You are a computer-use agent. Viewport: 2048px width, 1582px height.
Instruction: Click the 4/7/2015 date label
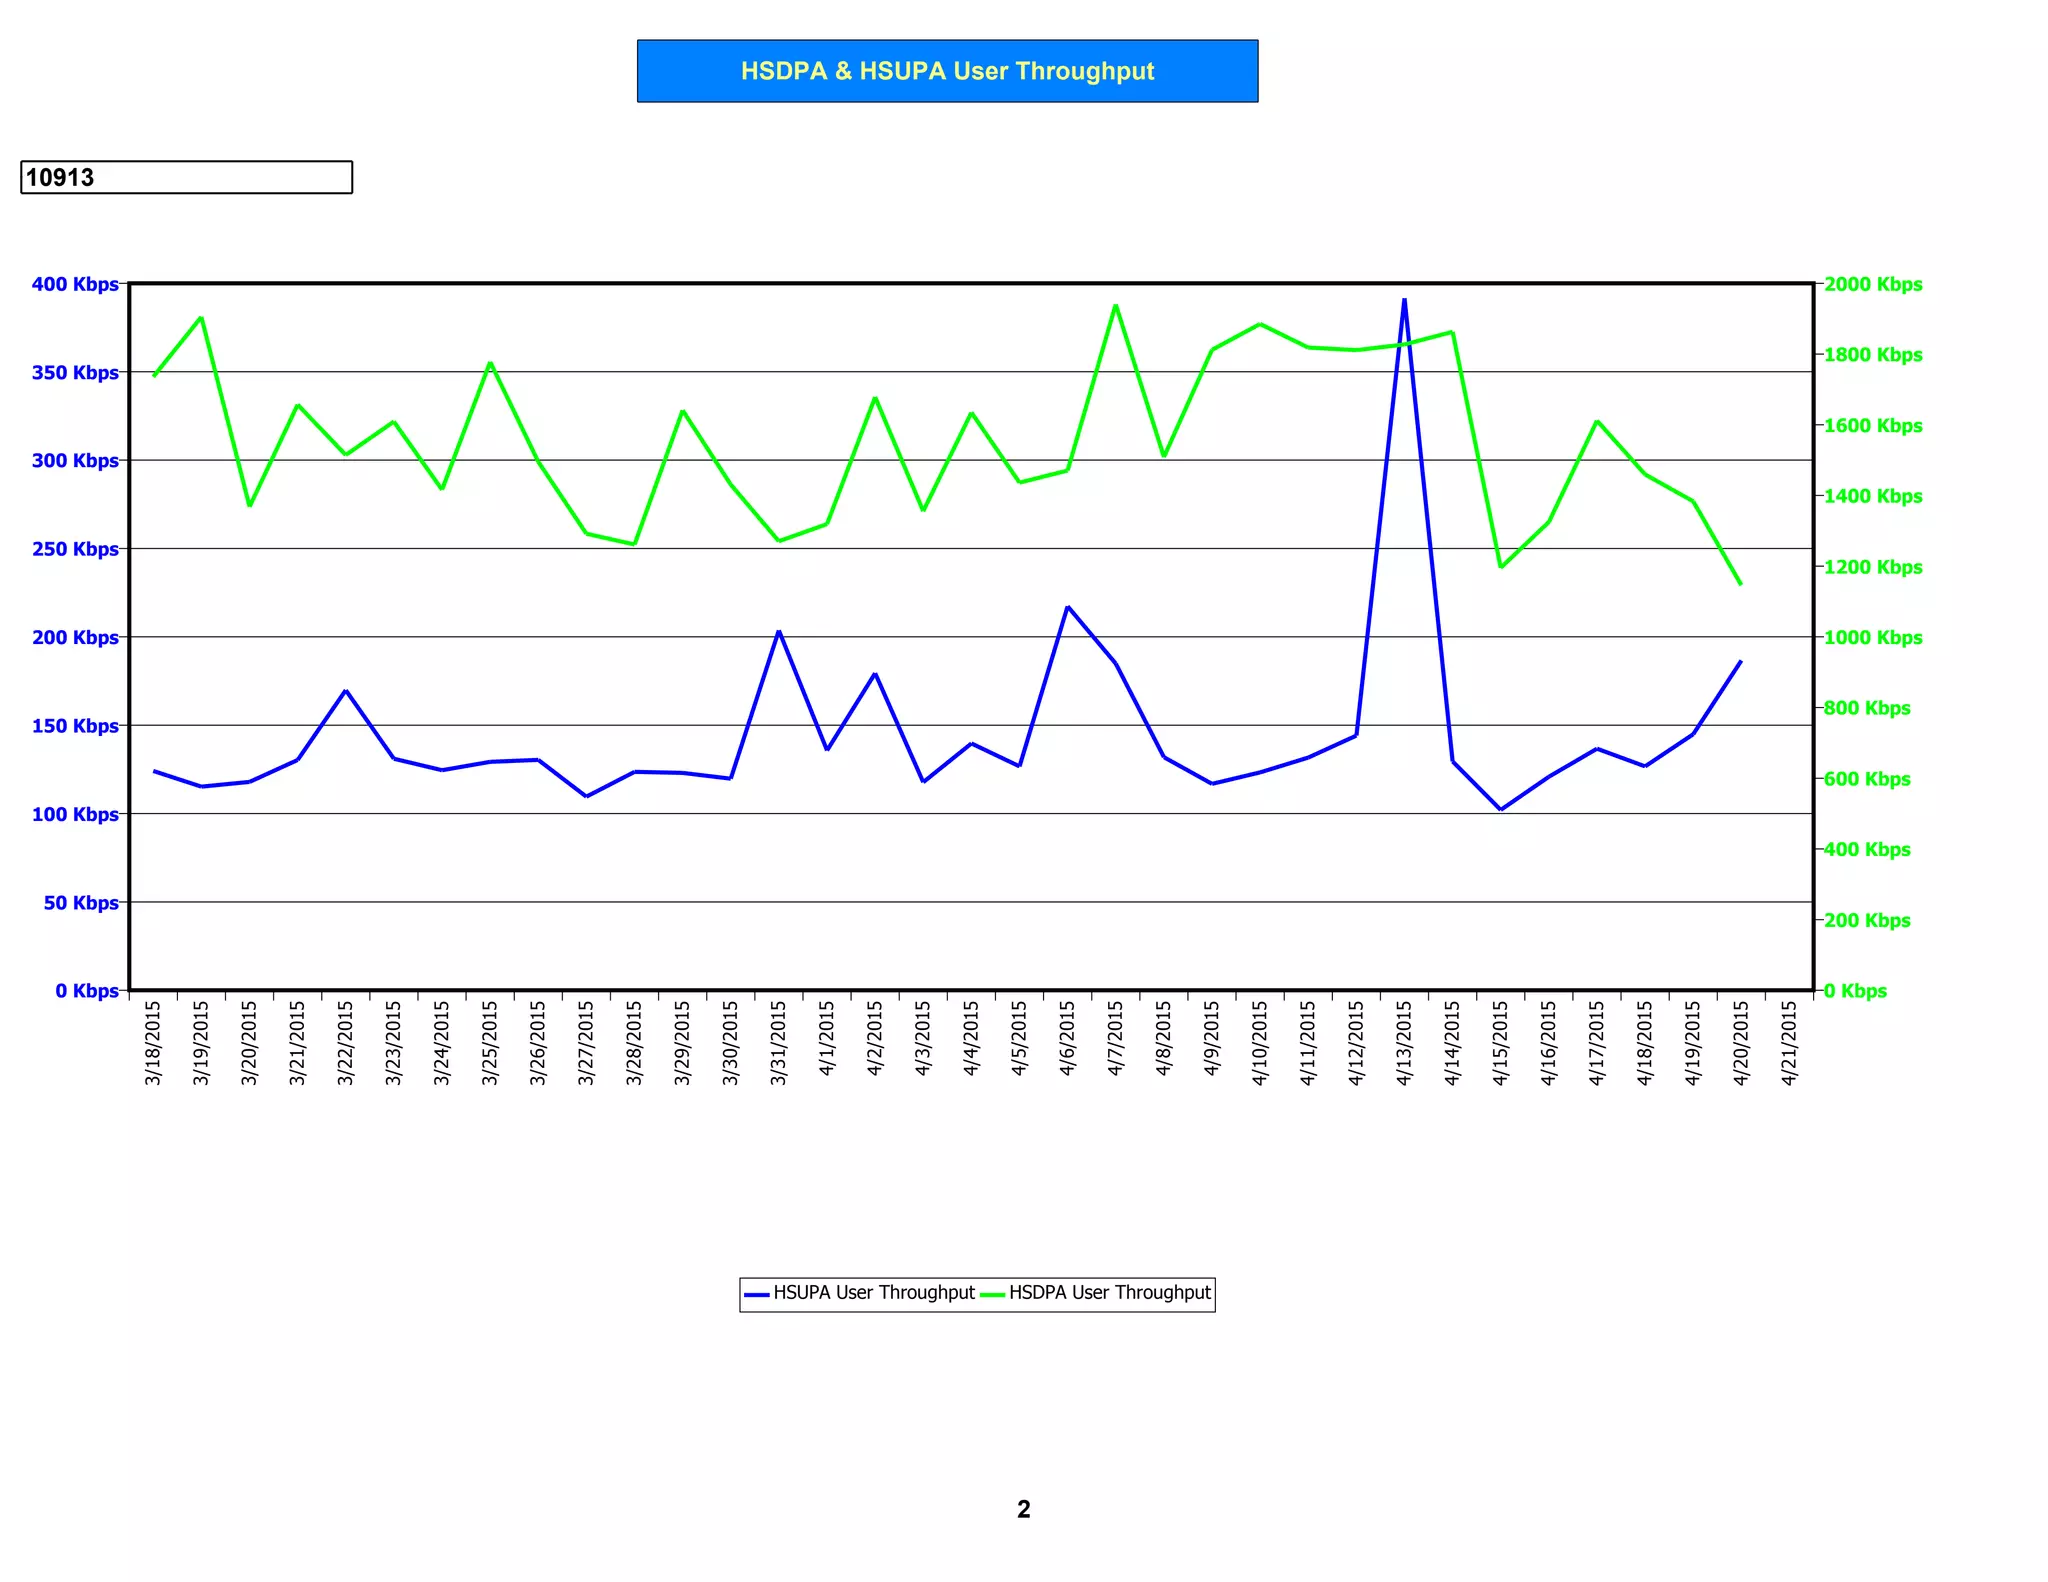[1115, 1039]
